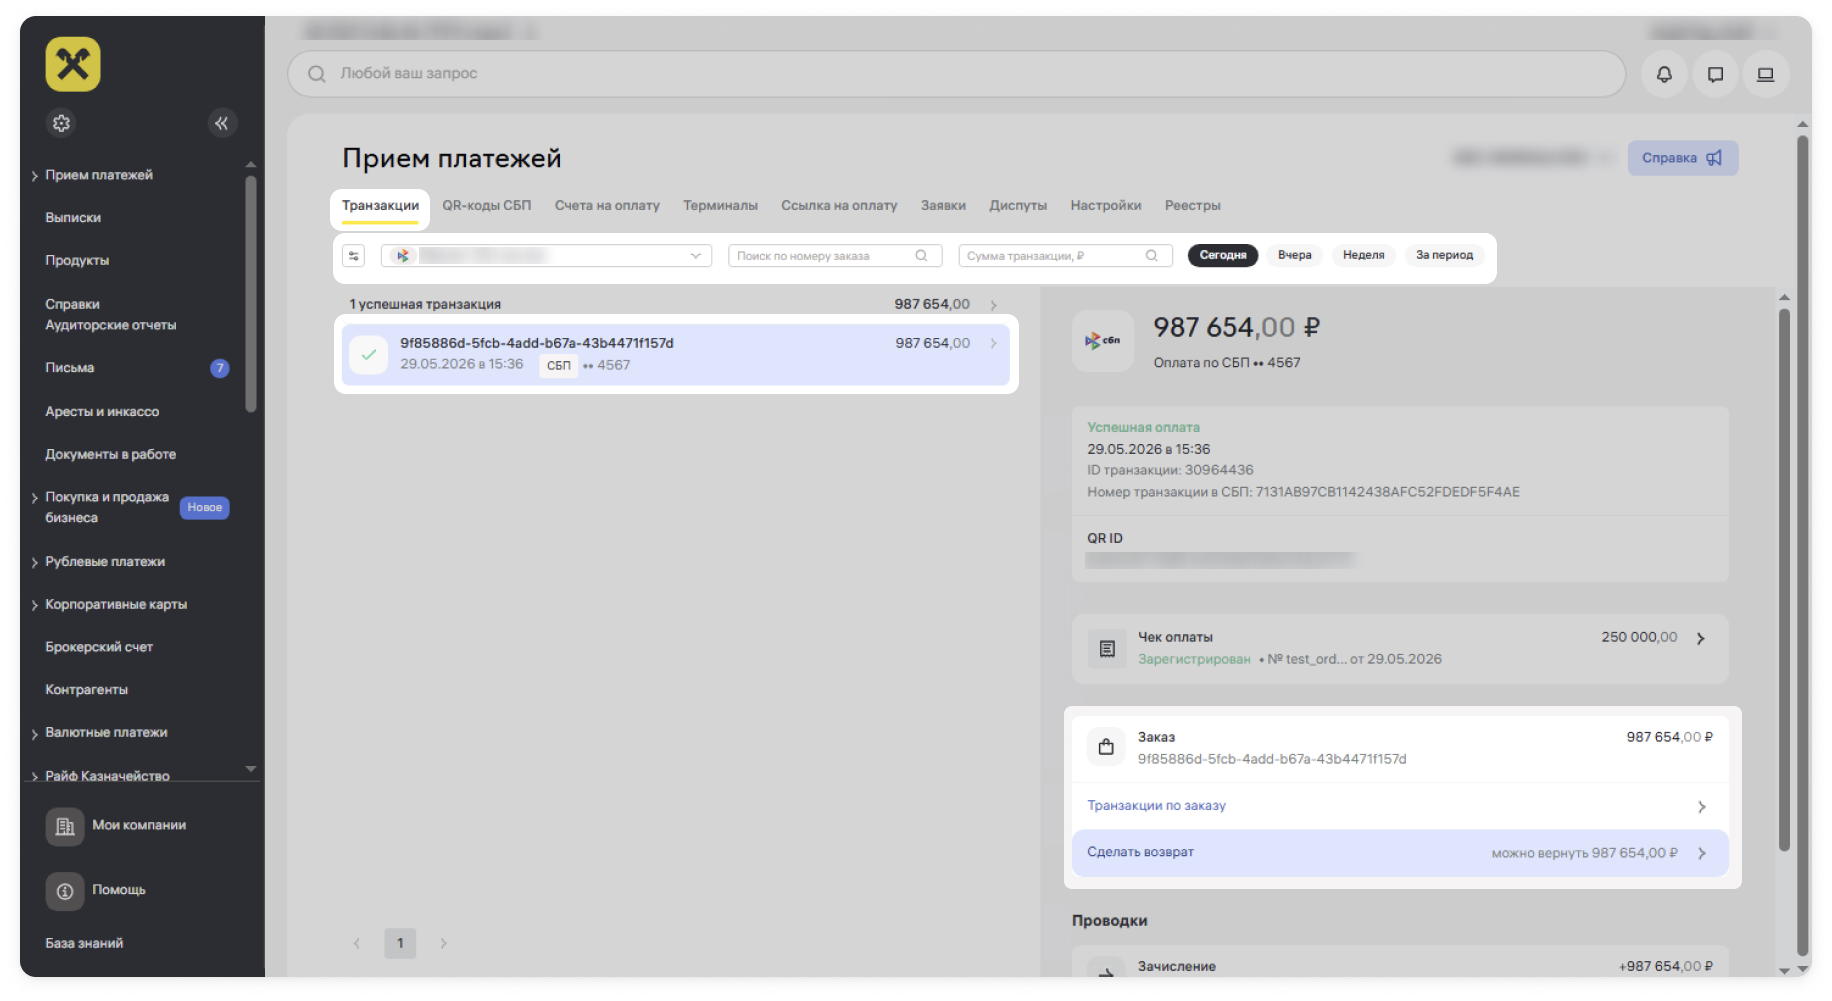Switch to Транзакции tab
The height and width of the screenshot is (1001, 1832).
[380, 206]
